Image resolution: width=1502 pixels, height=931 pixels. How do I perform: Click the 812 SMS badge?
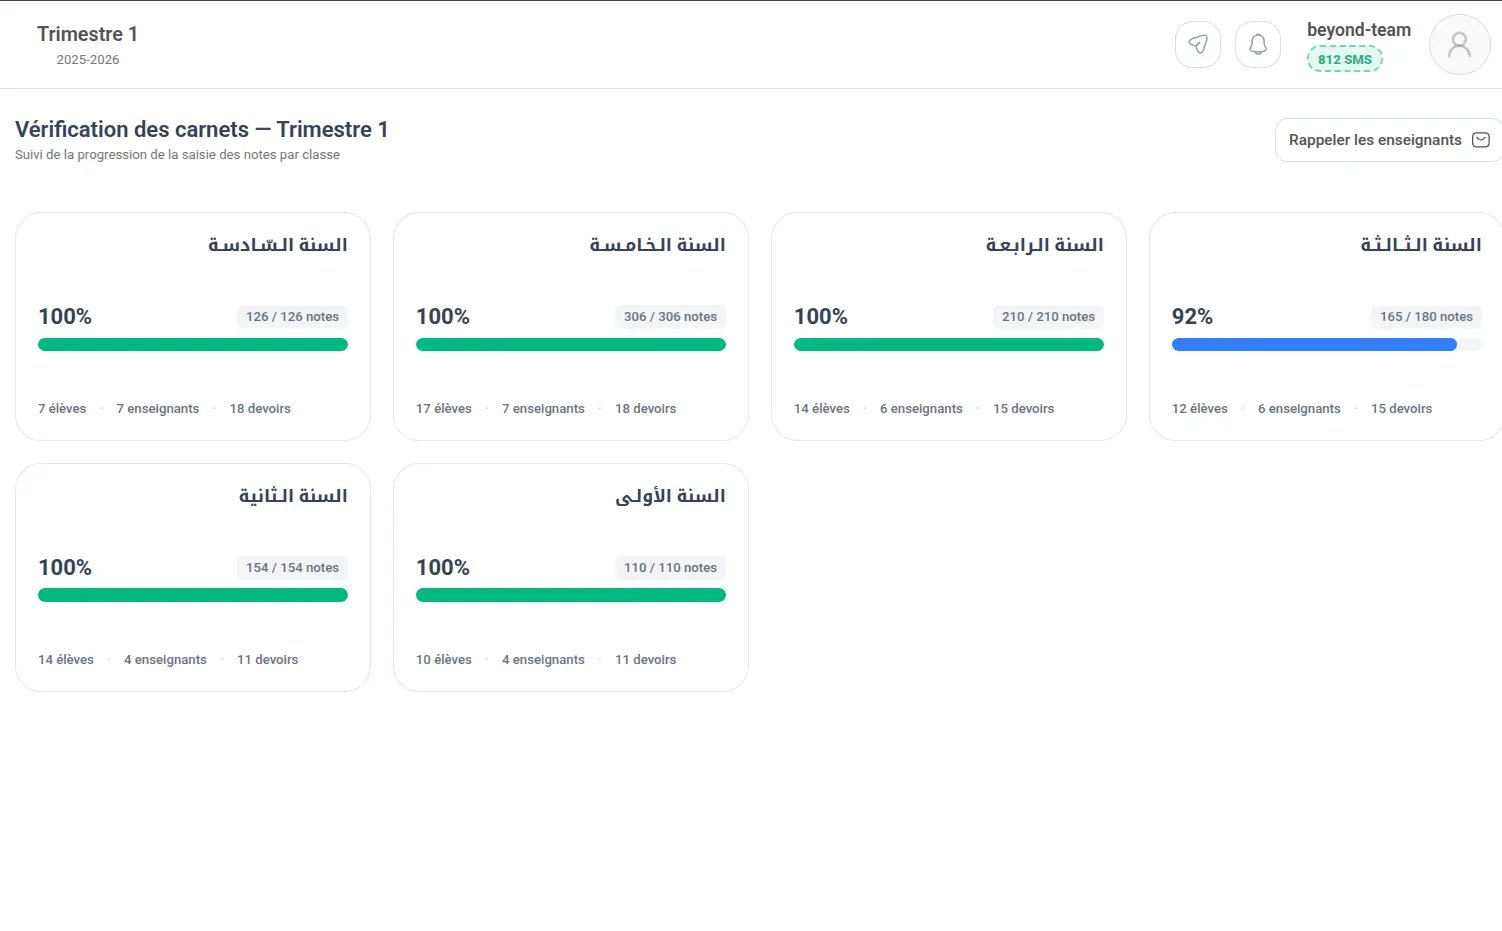pyautogui.click(x=1345, y=59)
